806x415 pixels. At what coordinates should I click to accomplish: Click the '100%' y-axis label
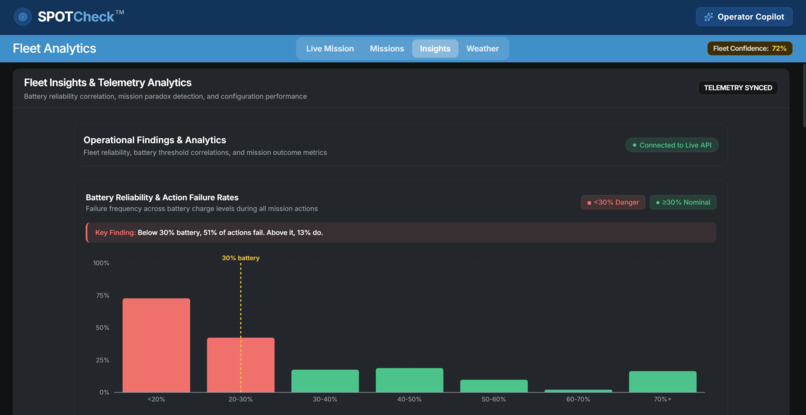click(x=101, y=263)
